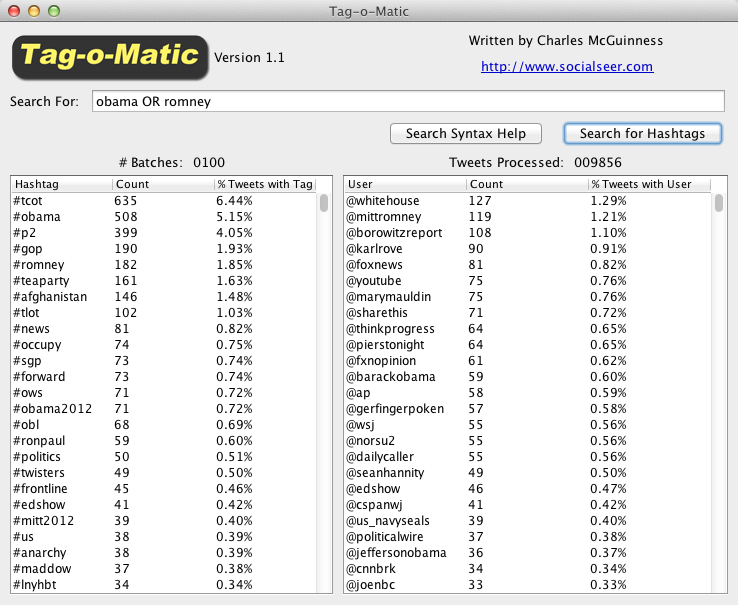Select the @thinkprogress user row
The height and width of the screenshot is (605, 738).
528,329
